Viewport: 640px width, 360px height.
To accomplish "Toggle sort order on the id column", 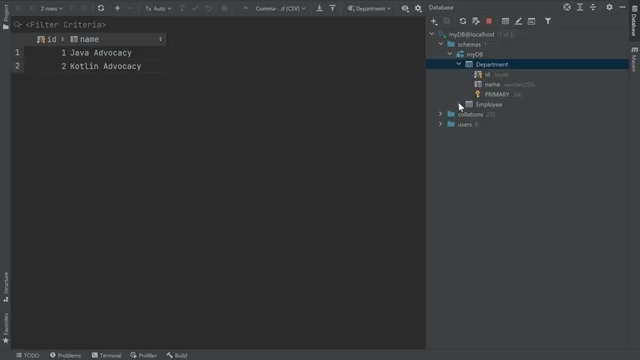I will [x=62, y=39].
